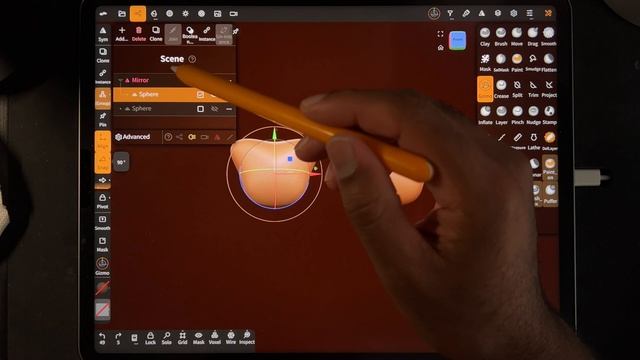Screen dimensions: 640x360
Task: Pick the Smooth tool in the tool palette
Action: (549, 36)
